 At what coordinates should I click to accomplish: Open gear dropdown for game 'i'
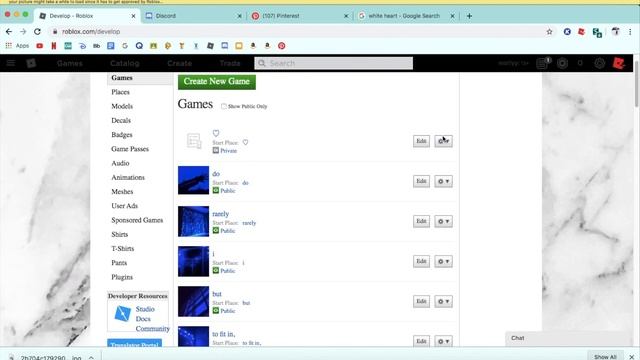[x=443, y=261]
